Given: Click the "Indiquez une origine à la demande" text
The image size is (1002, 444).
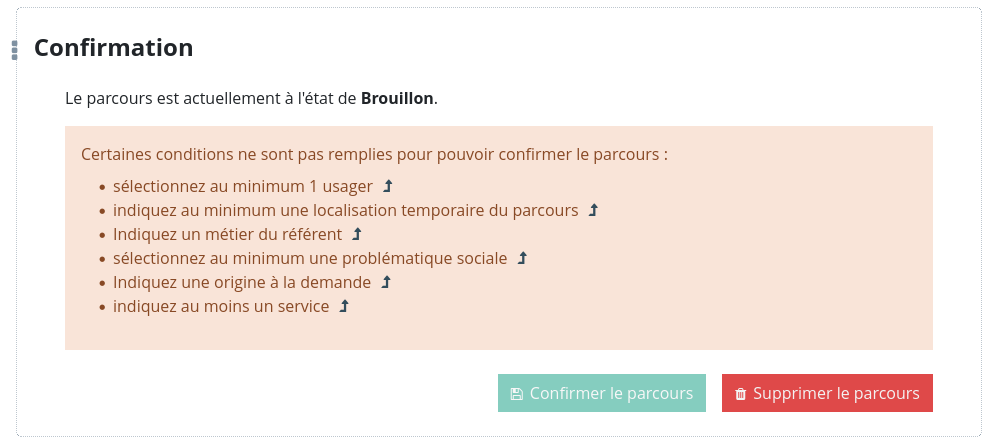Looking at the screenshot, I should click(x=242, y=282).
